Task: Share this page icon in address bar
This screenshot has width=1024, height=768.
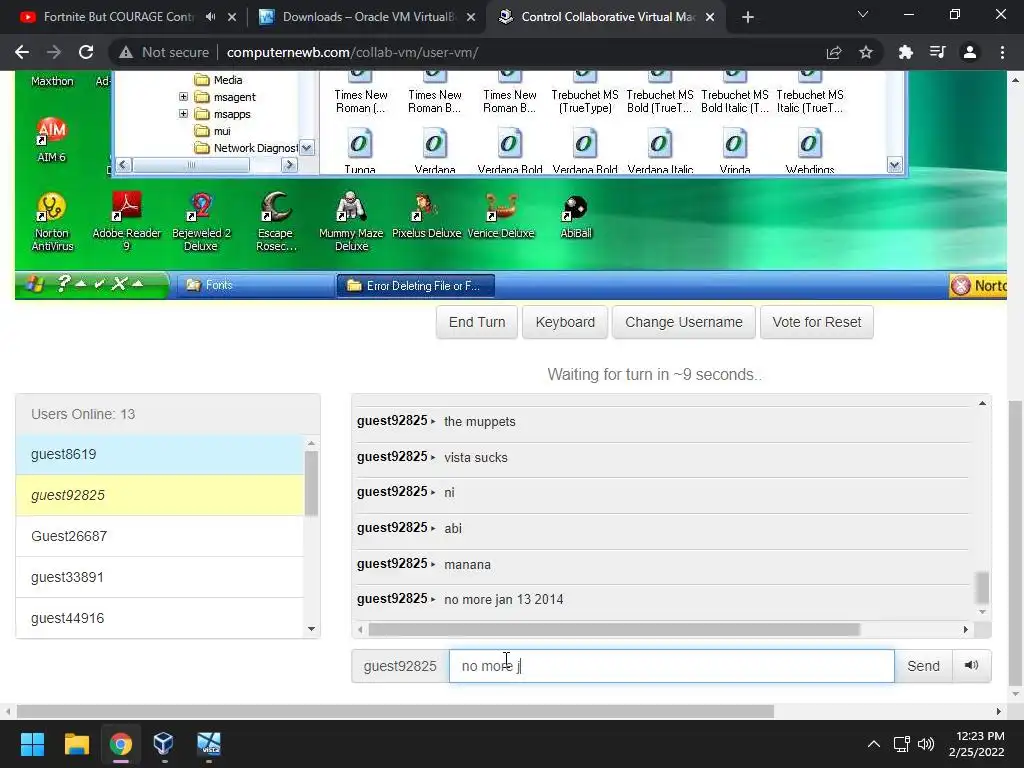Action: click(834, 52)
